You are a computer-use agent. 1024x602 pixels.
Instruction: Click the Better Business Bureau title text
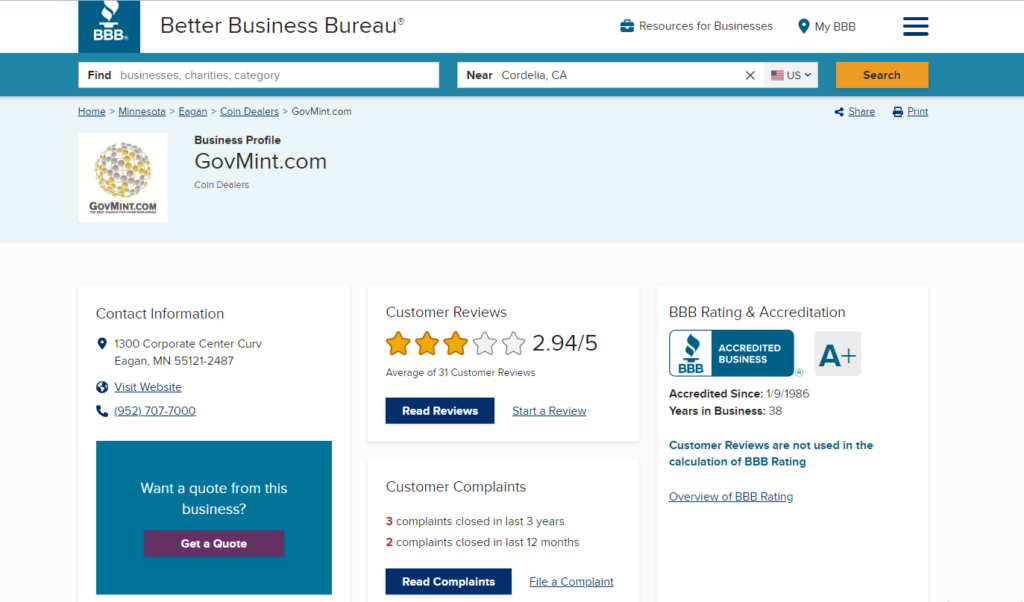282,25
